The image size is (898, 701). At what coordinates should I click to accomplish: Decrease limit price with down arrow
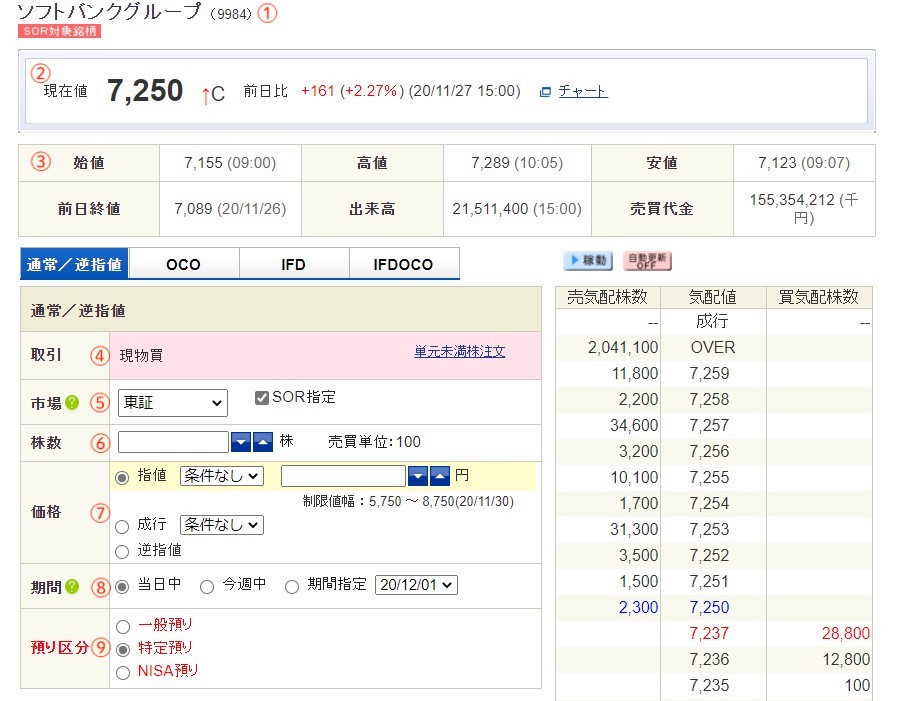[418, 475]
